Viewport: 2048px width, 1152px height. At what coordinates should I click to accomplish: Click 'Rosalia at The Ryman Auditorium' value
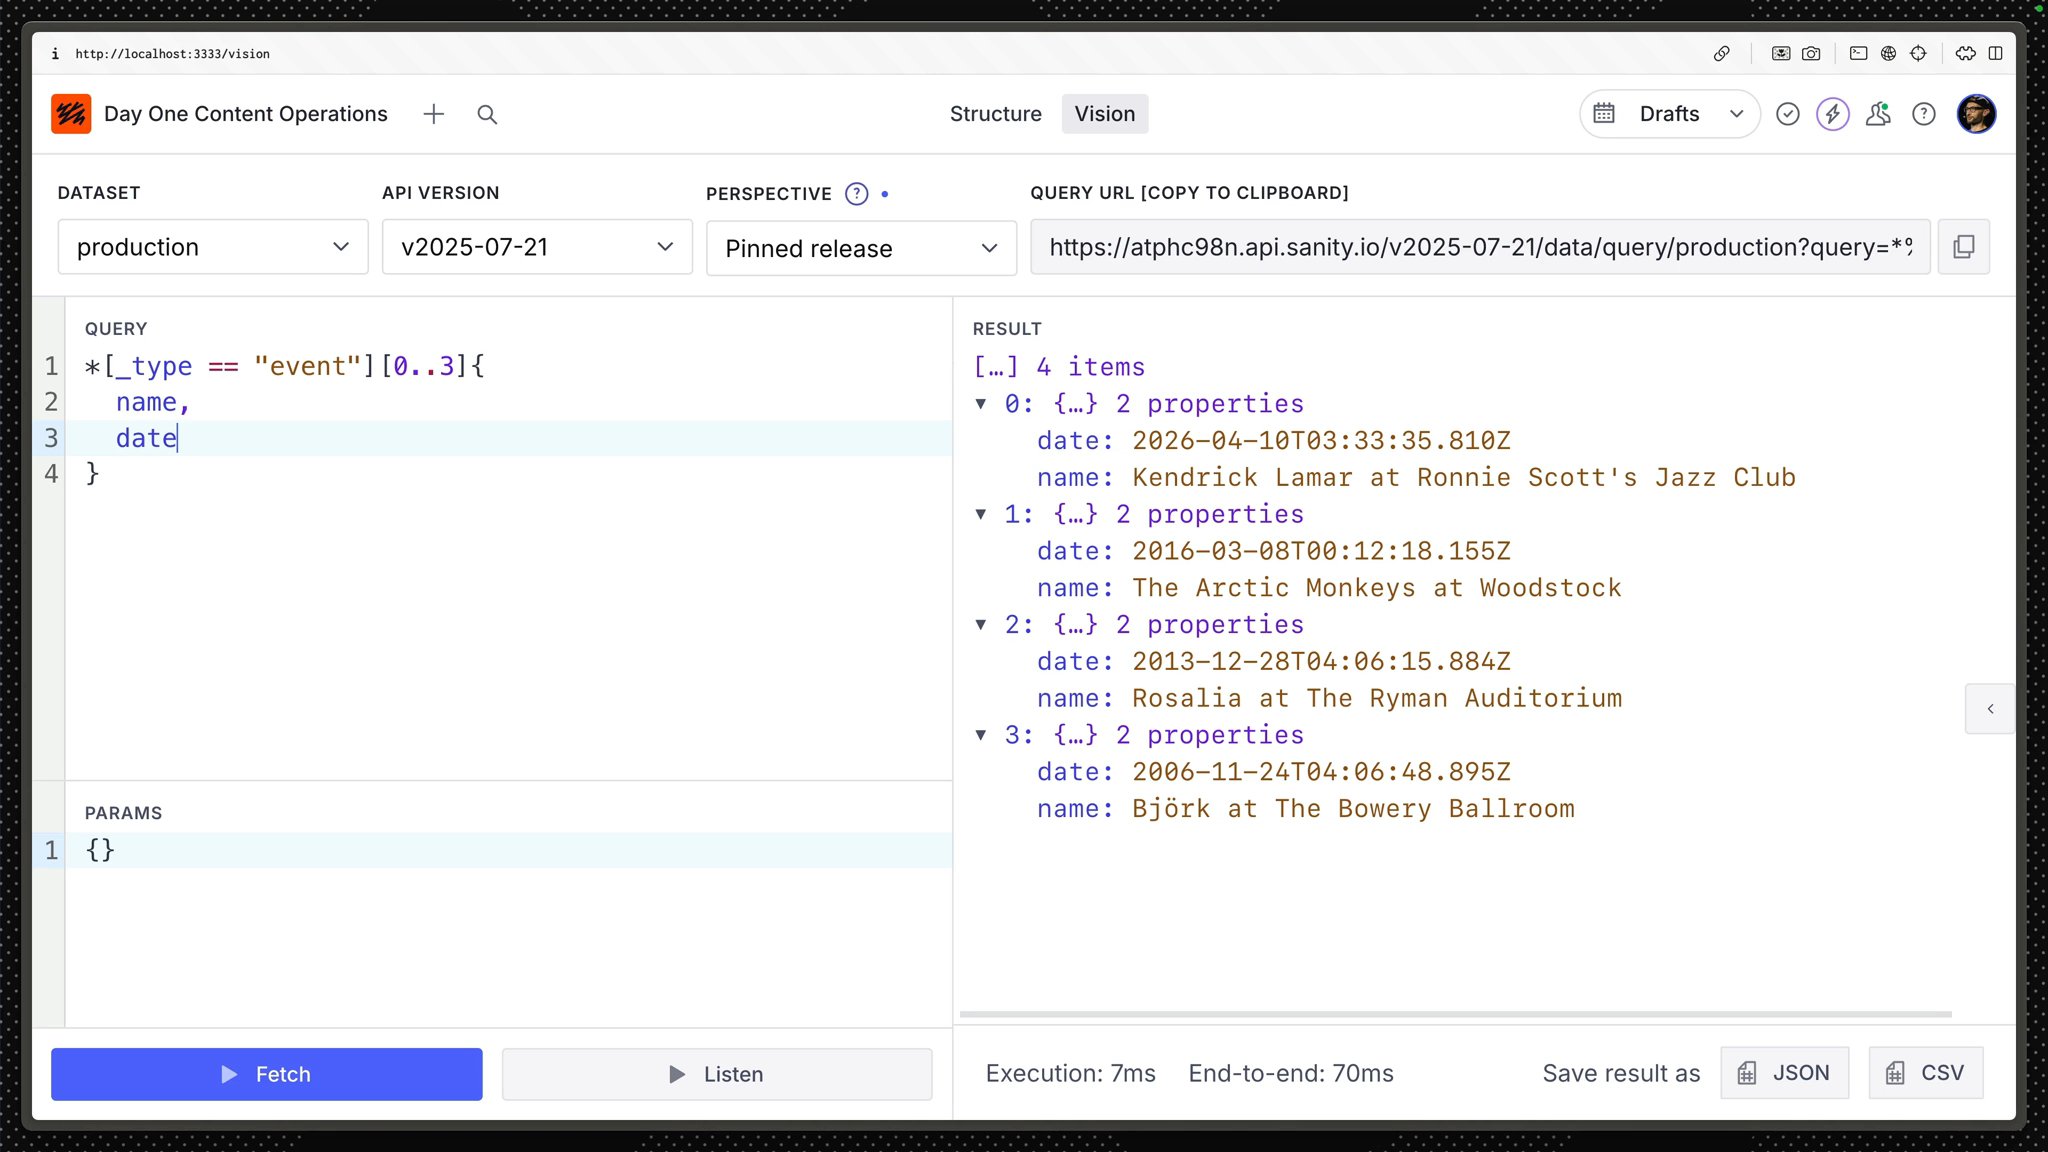[x=1377, y=698]
